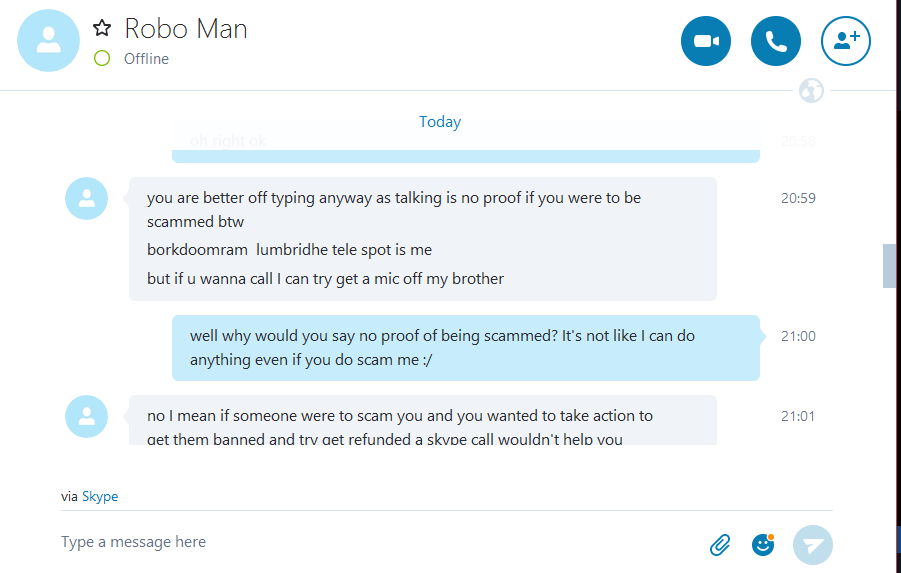Click the Offline status indicator circle
This screenshot has width=901, height=573.
tap(101, 58)
